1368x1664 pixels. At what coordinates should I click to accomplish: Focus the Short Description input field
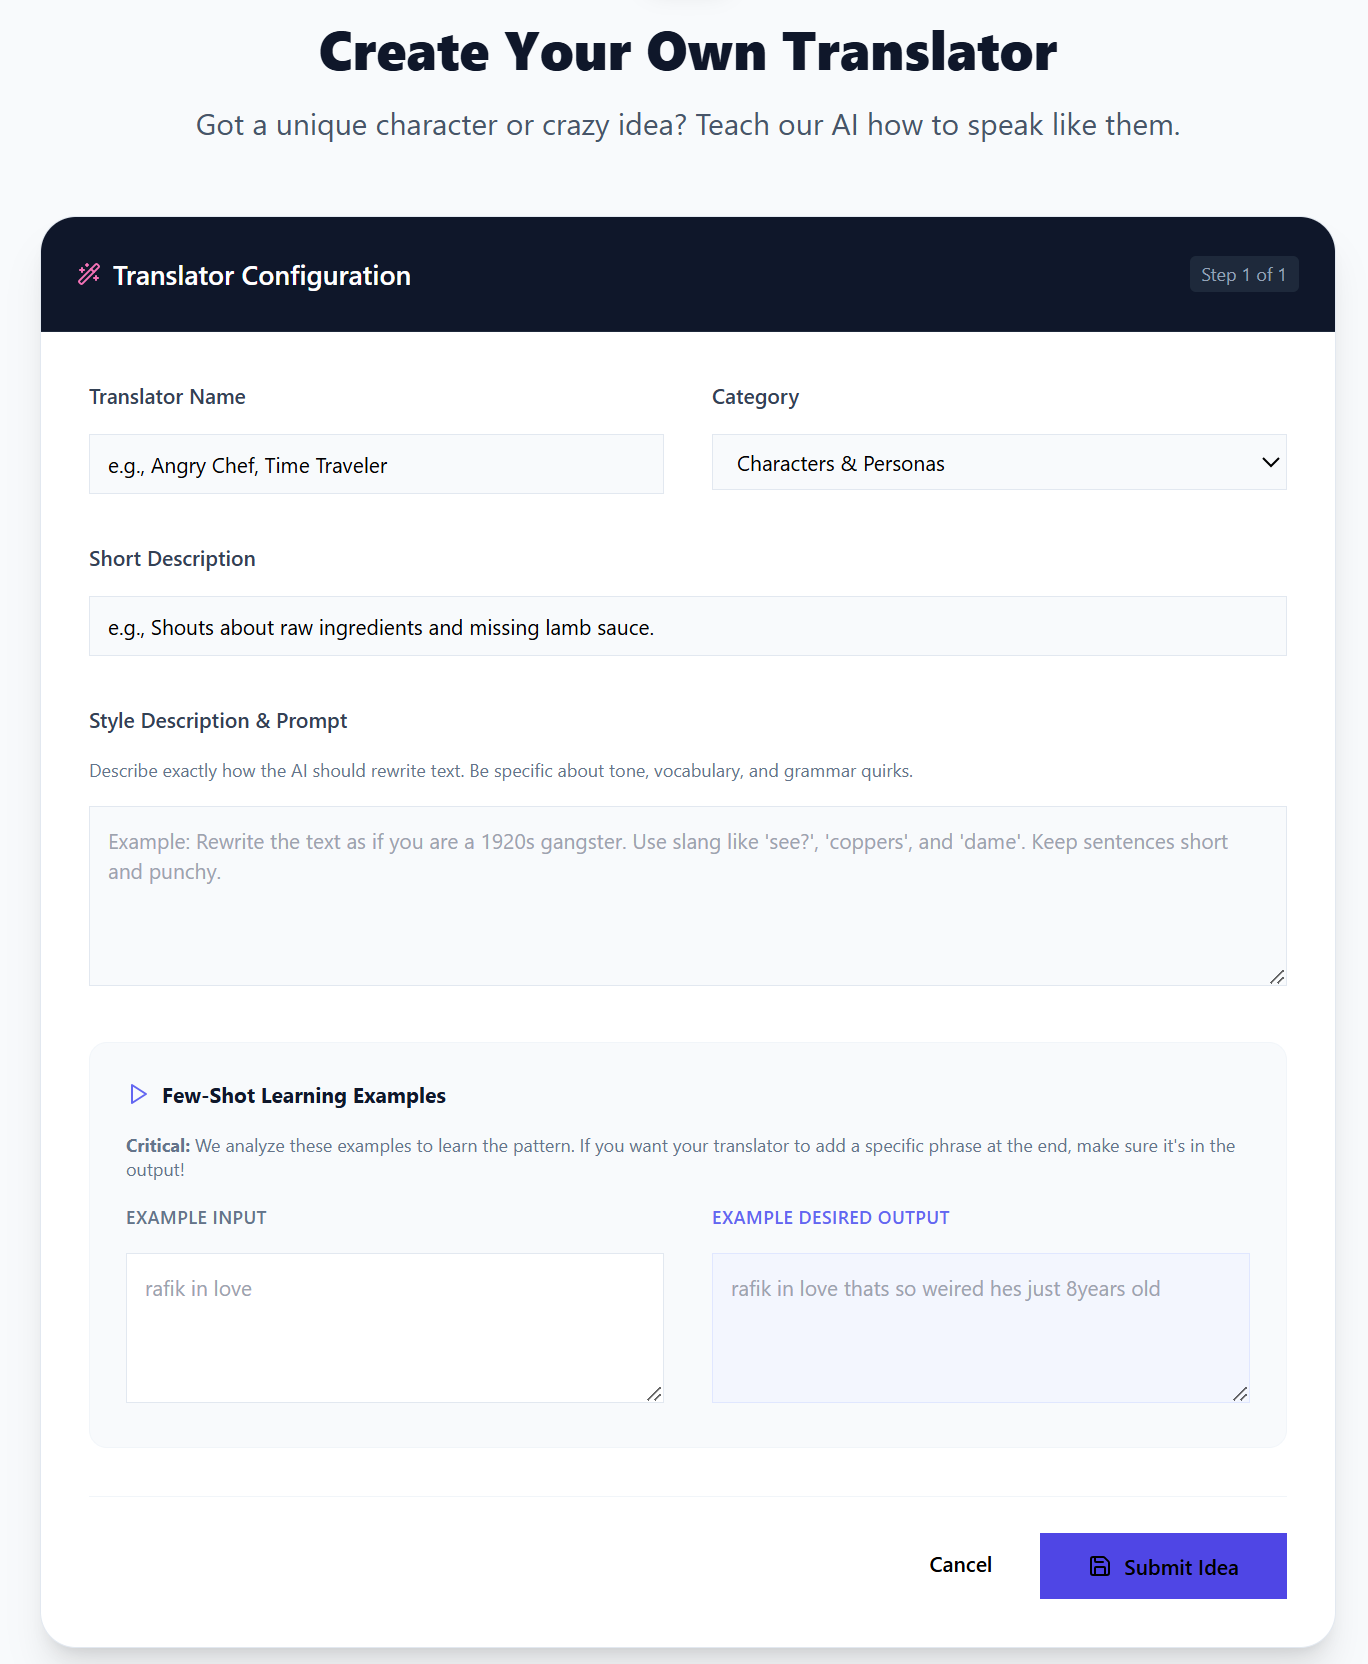tap(688, 626)
